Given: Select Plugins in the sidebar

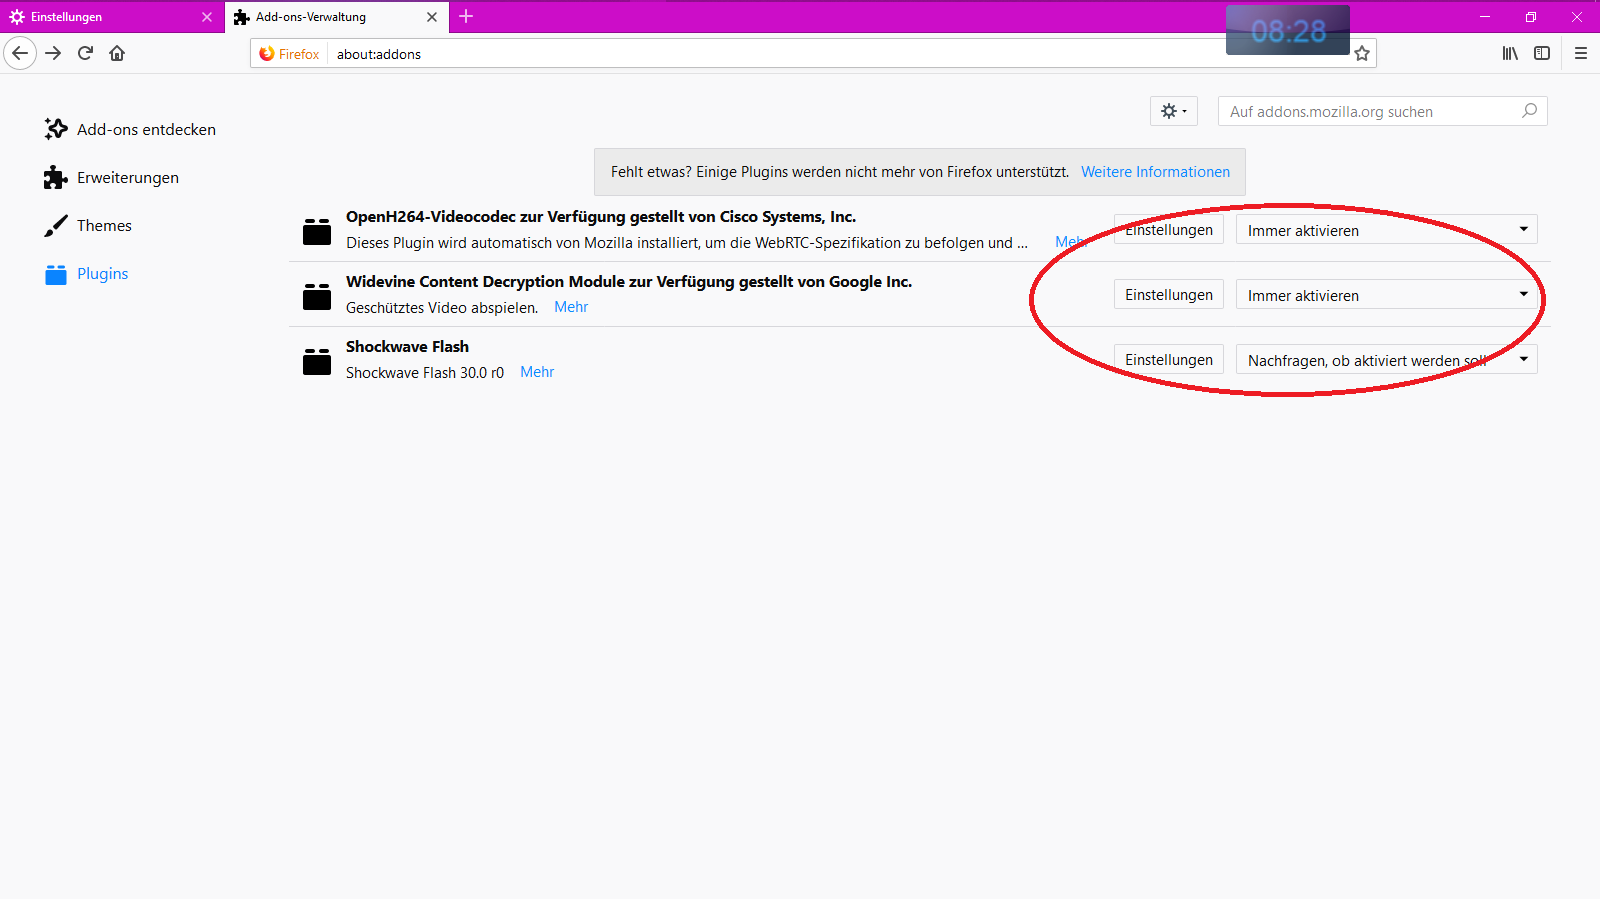Looking at the screenshot, I should click(x=87, y=273).
